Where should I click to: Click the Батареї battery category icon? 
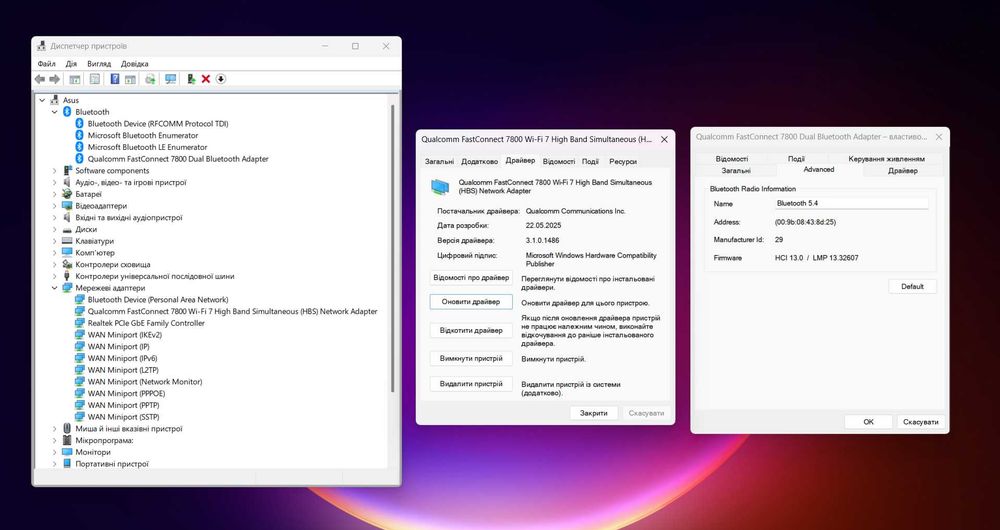pyautogui.click(x=67, y=194)
